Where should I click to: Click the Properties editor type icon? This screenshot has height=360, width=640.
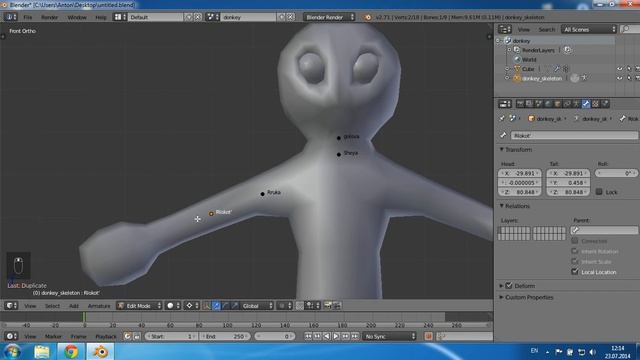(x=505, y=104)
